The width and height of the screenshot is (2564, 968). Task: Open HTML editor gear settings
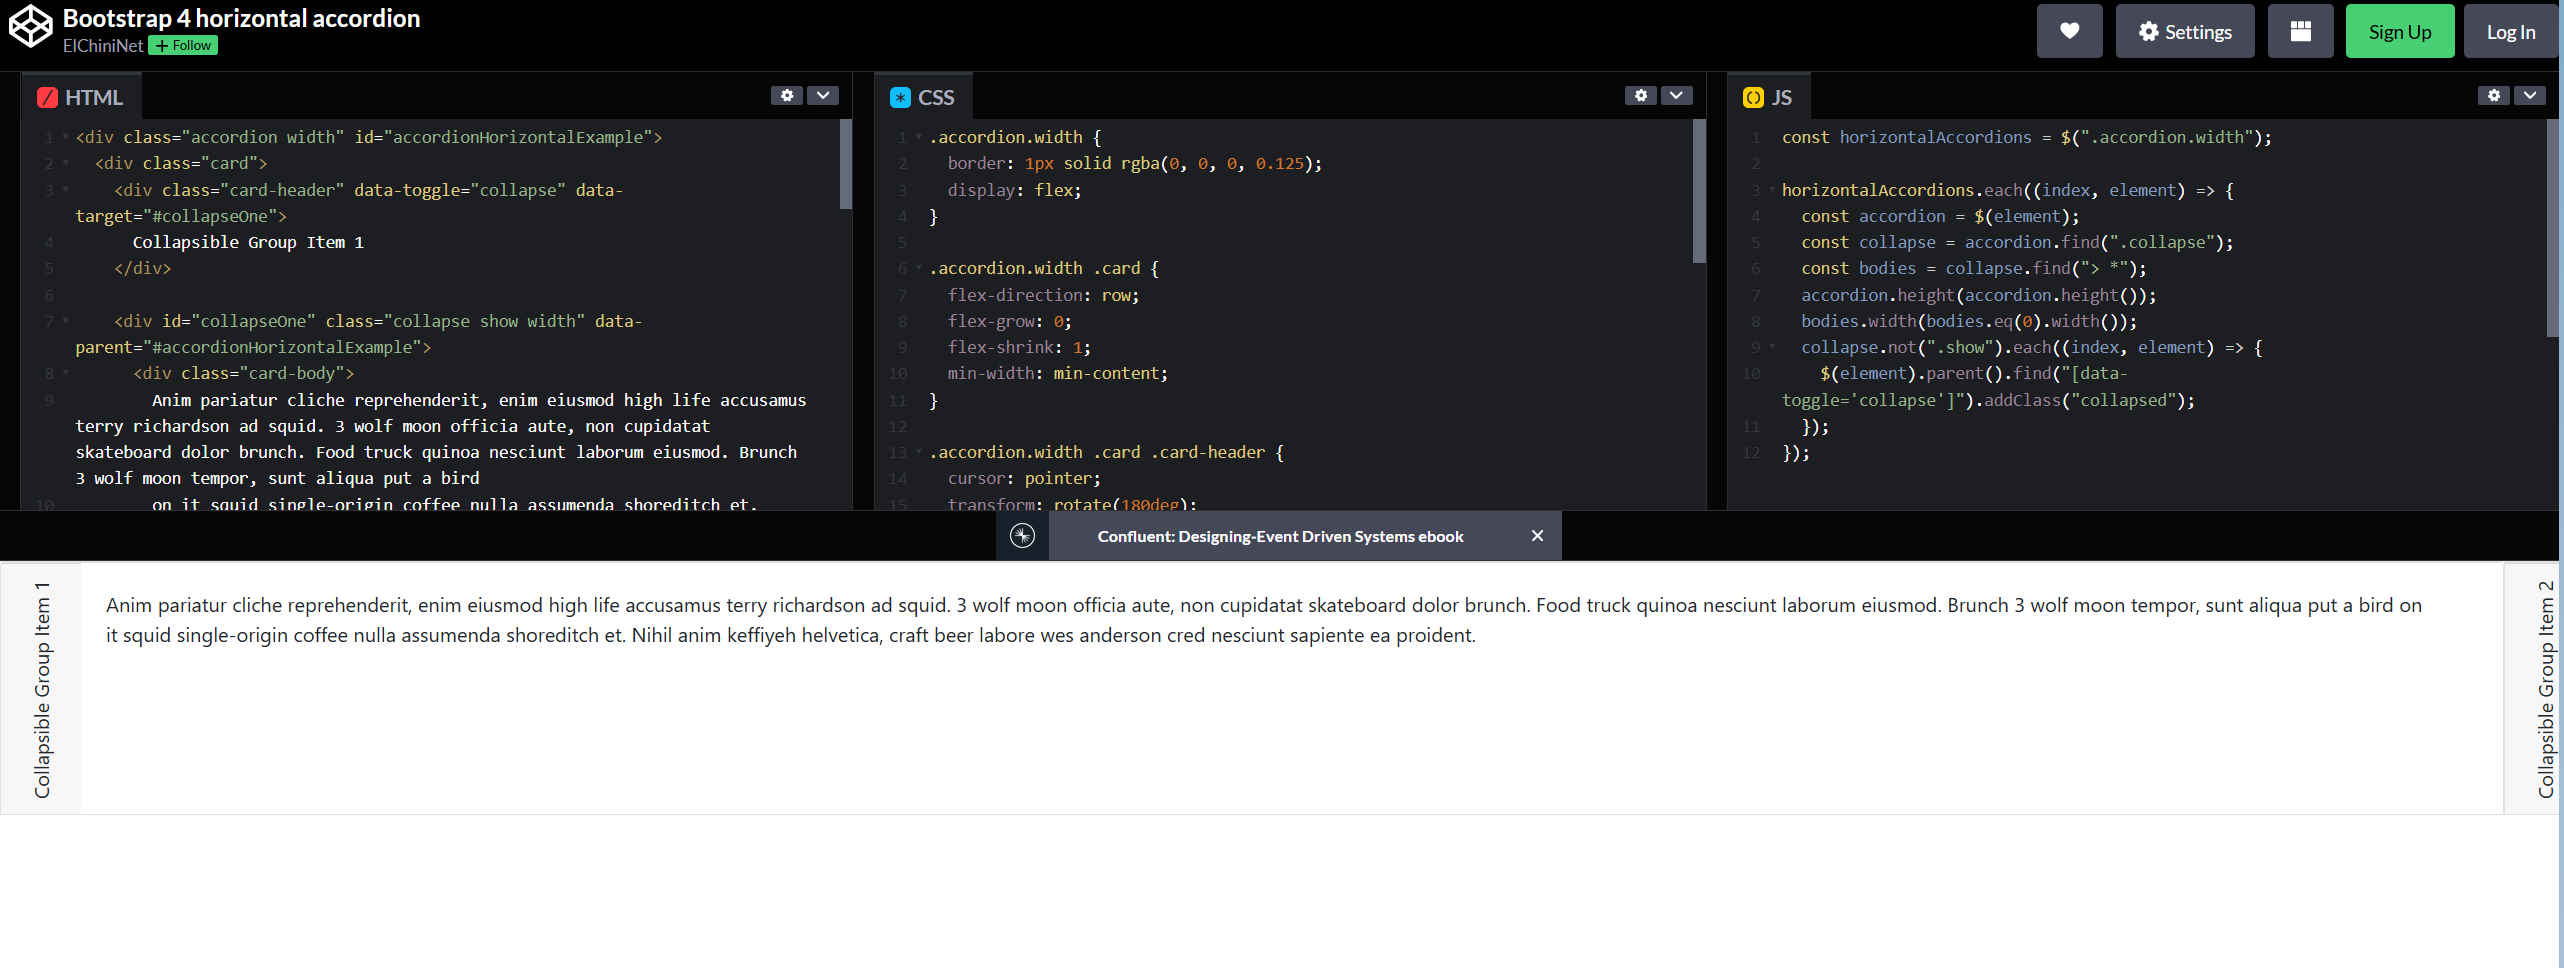click(x=787, y=95)
